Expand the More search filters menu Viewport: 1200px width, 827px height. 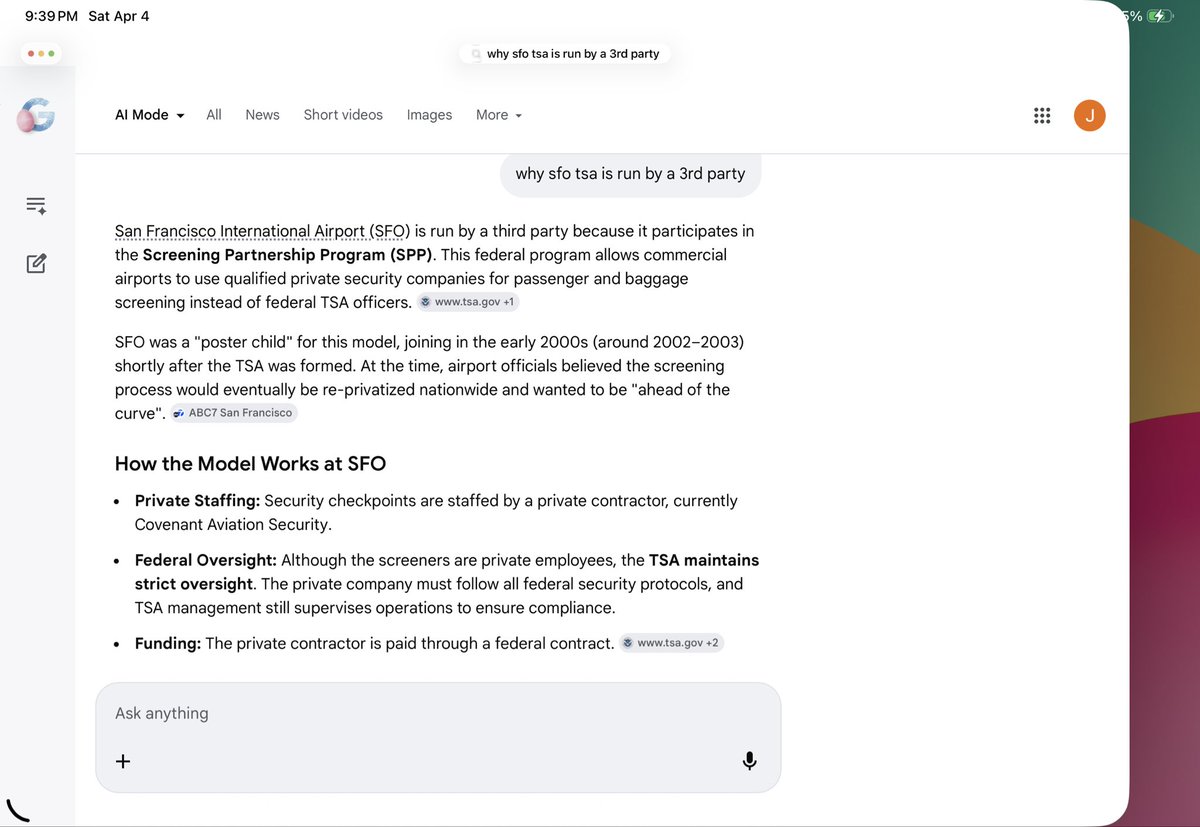(x=499, y=115)
